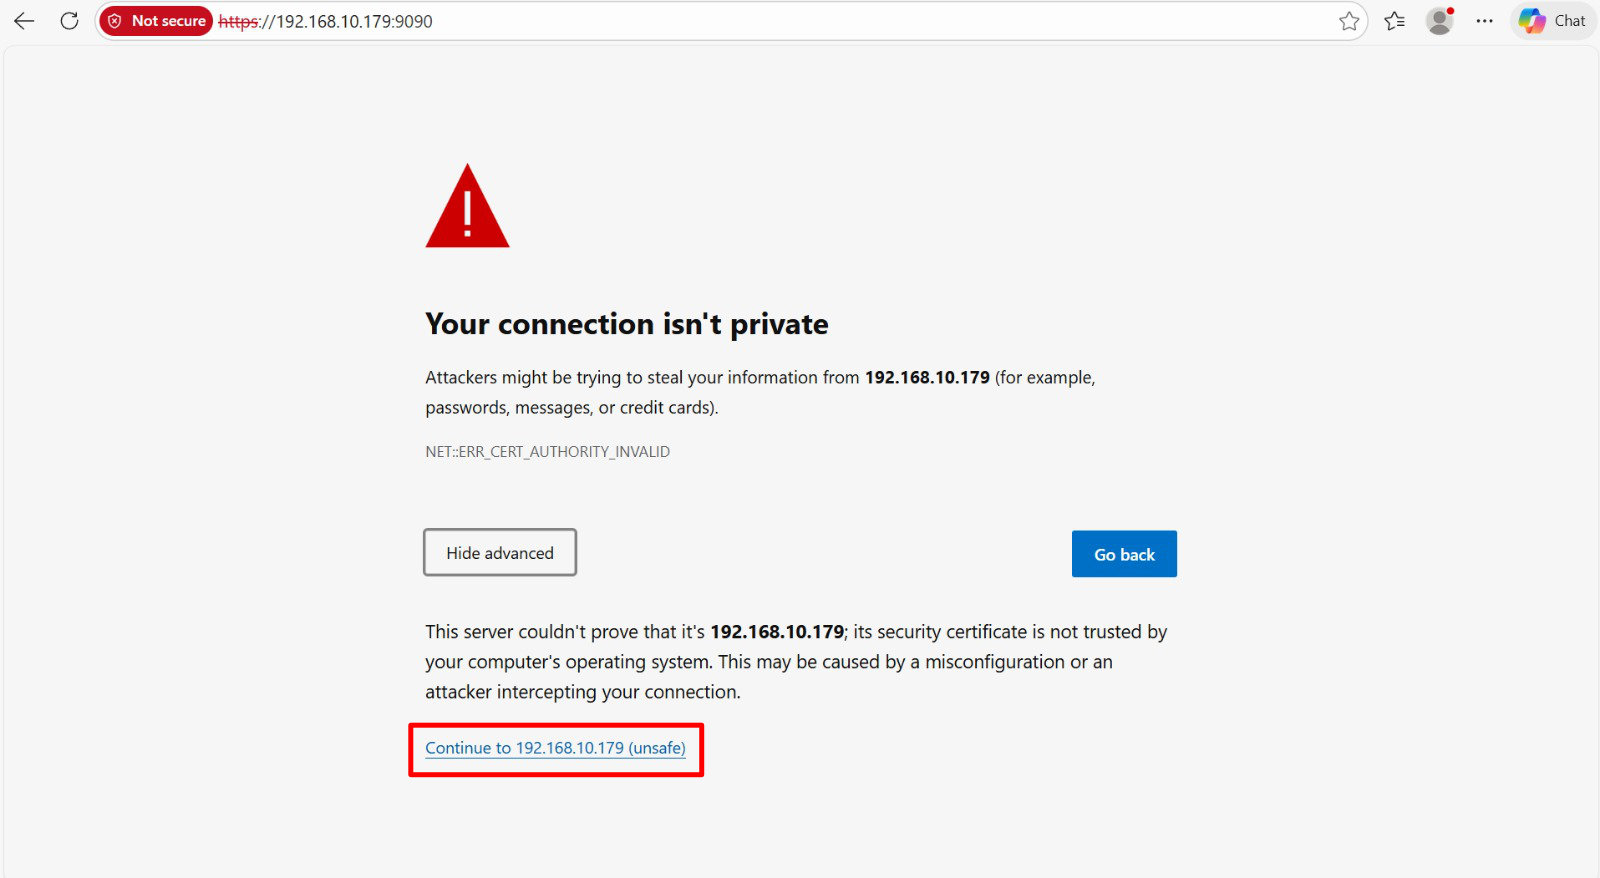1600x878 pixels.
Task: Click the address bar URL text
Action: point(354,21)
